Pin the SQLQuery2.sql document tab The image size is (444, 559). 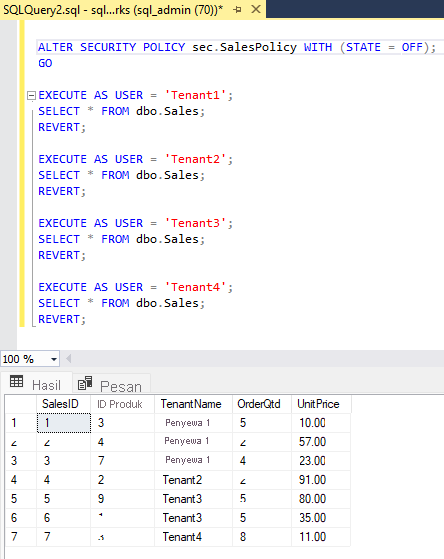(238, 10)
